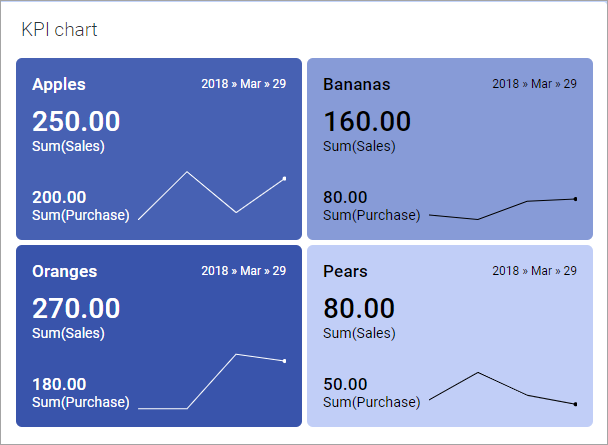The height and width of the screenshot is (445, 608).
Task: Click the KPI chart title
Action: (x=59, y=30)
